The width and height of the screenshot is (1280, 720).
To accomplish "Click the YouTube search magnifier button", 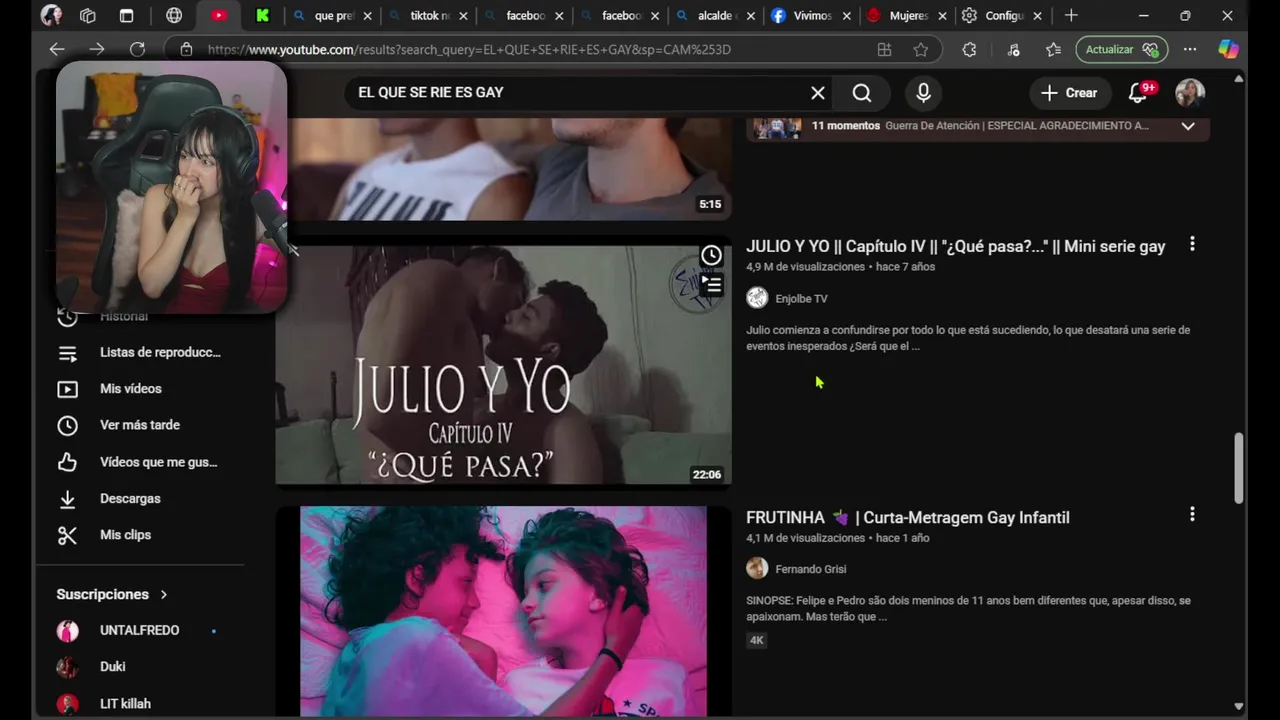I will (862, 93).
